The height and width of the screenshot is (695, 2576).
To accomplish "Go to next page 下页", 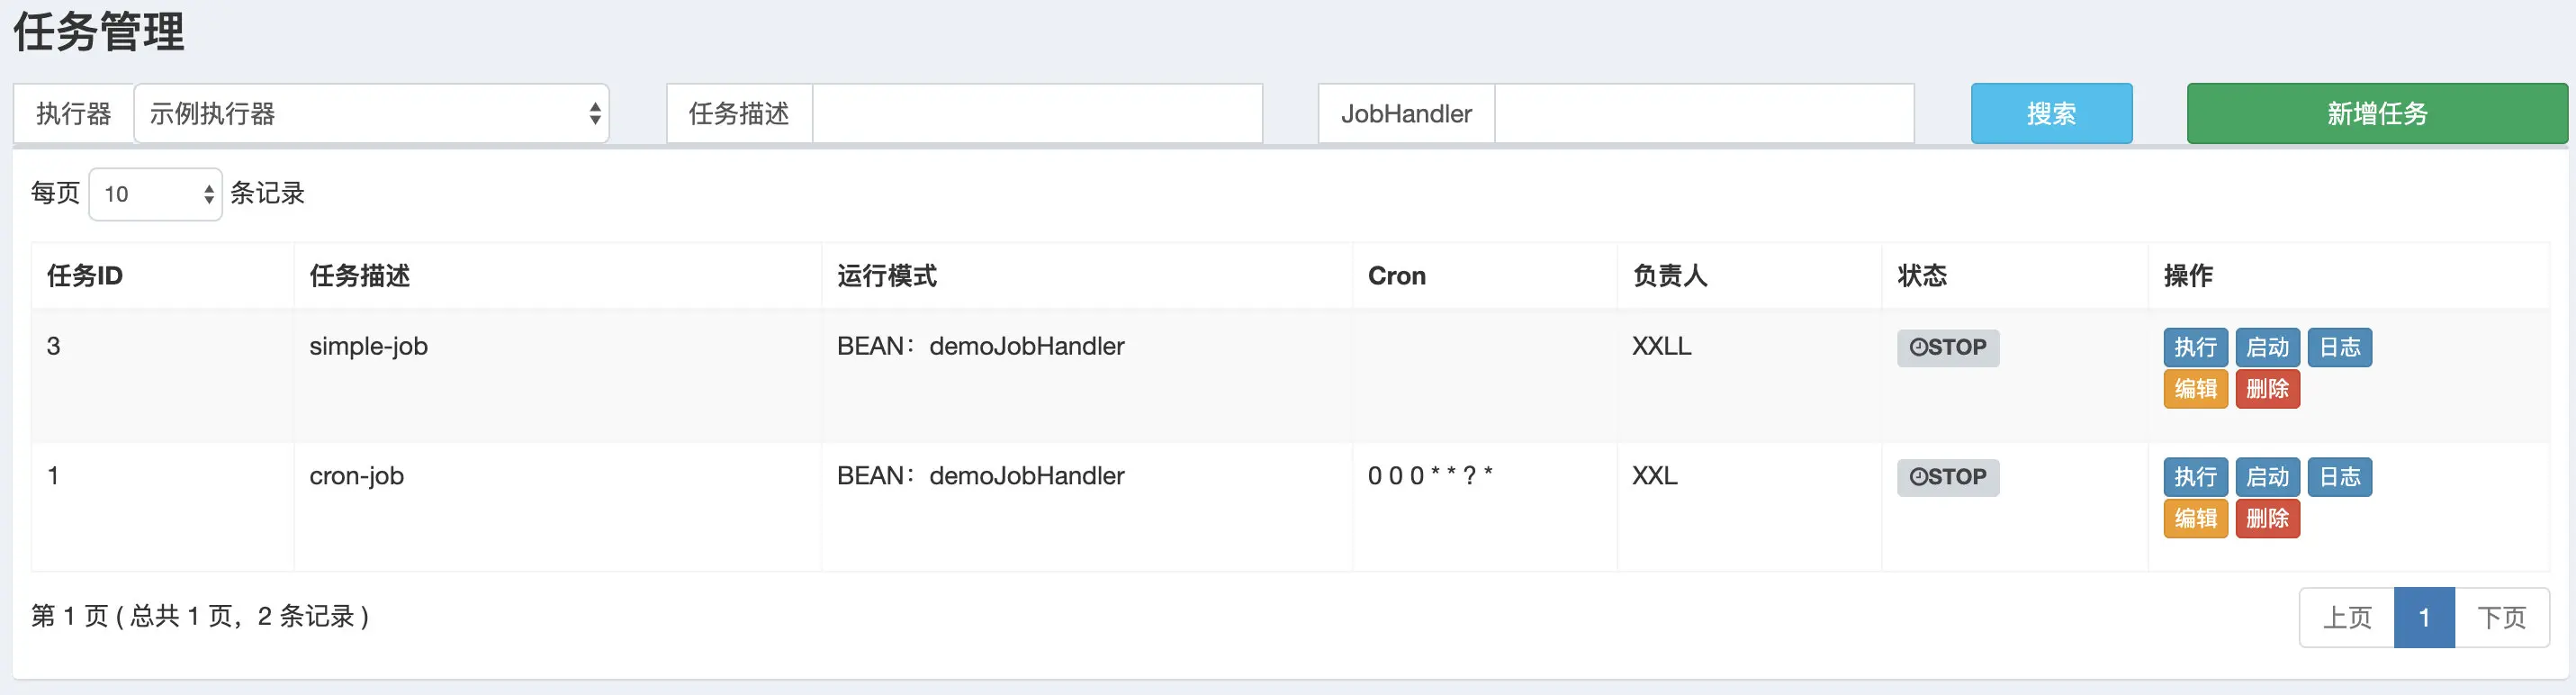I will tap(2501, 617).
